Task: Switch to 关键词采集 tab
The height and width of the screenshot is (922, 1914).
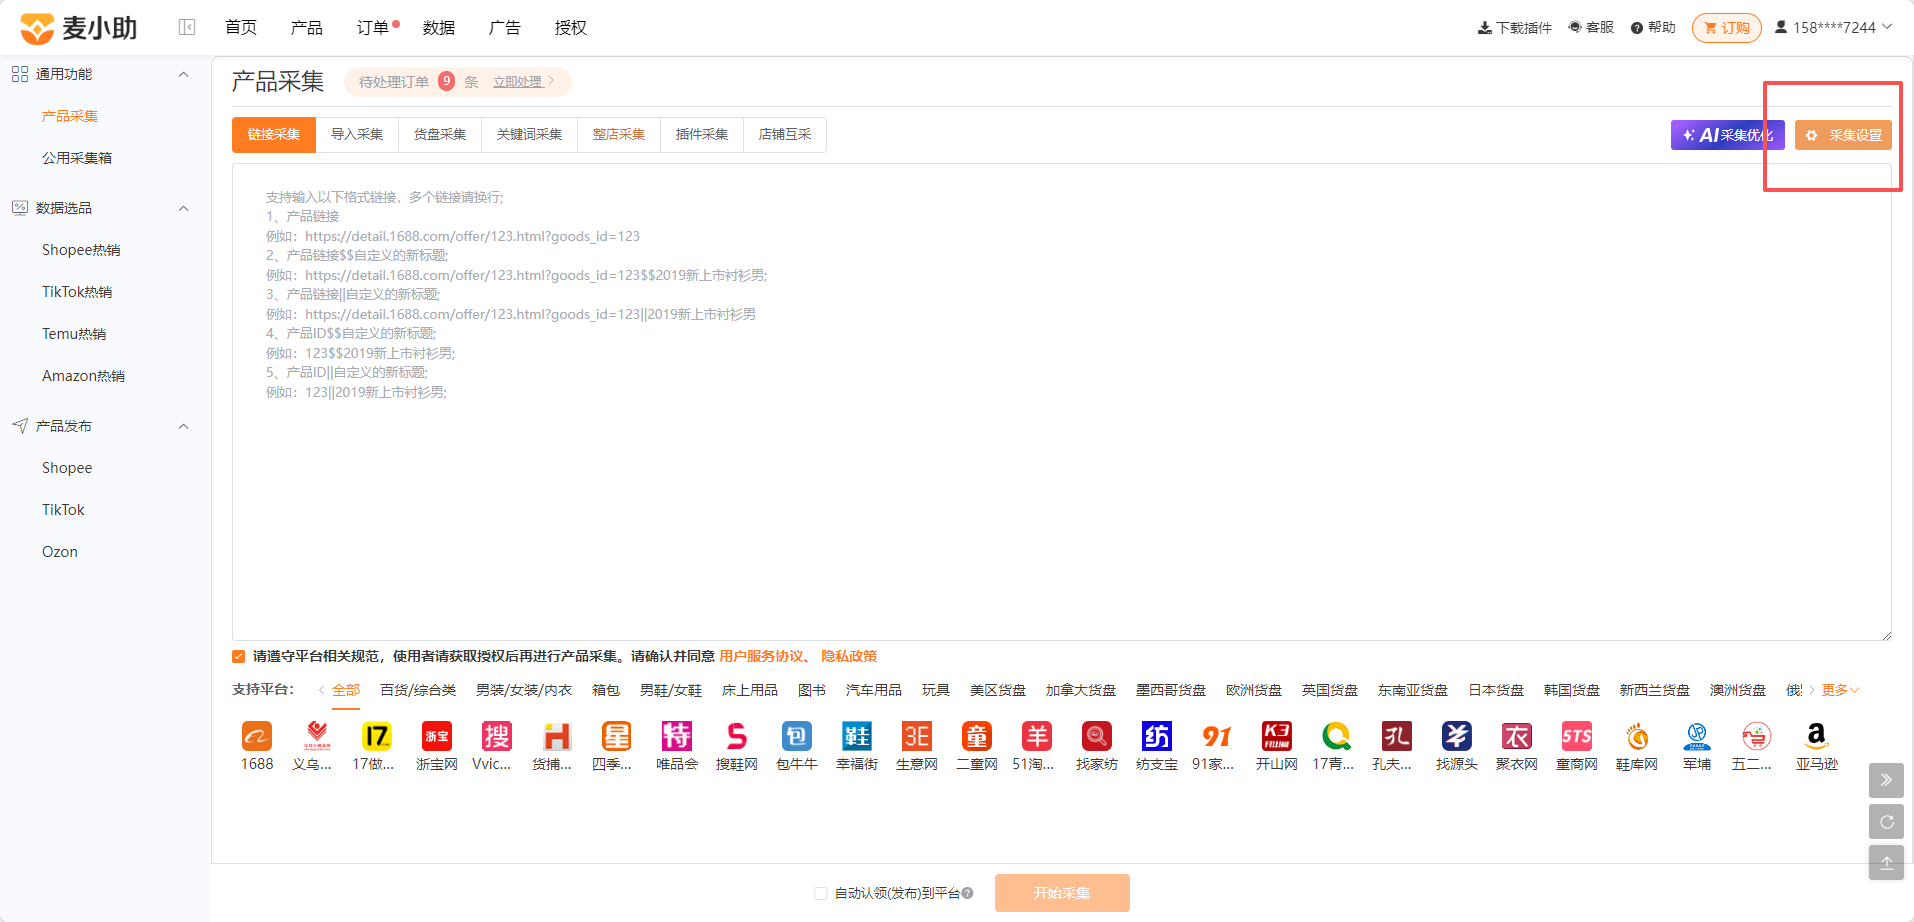Action: point(529,134)
